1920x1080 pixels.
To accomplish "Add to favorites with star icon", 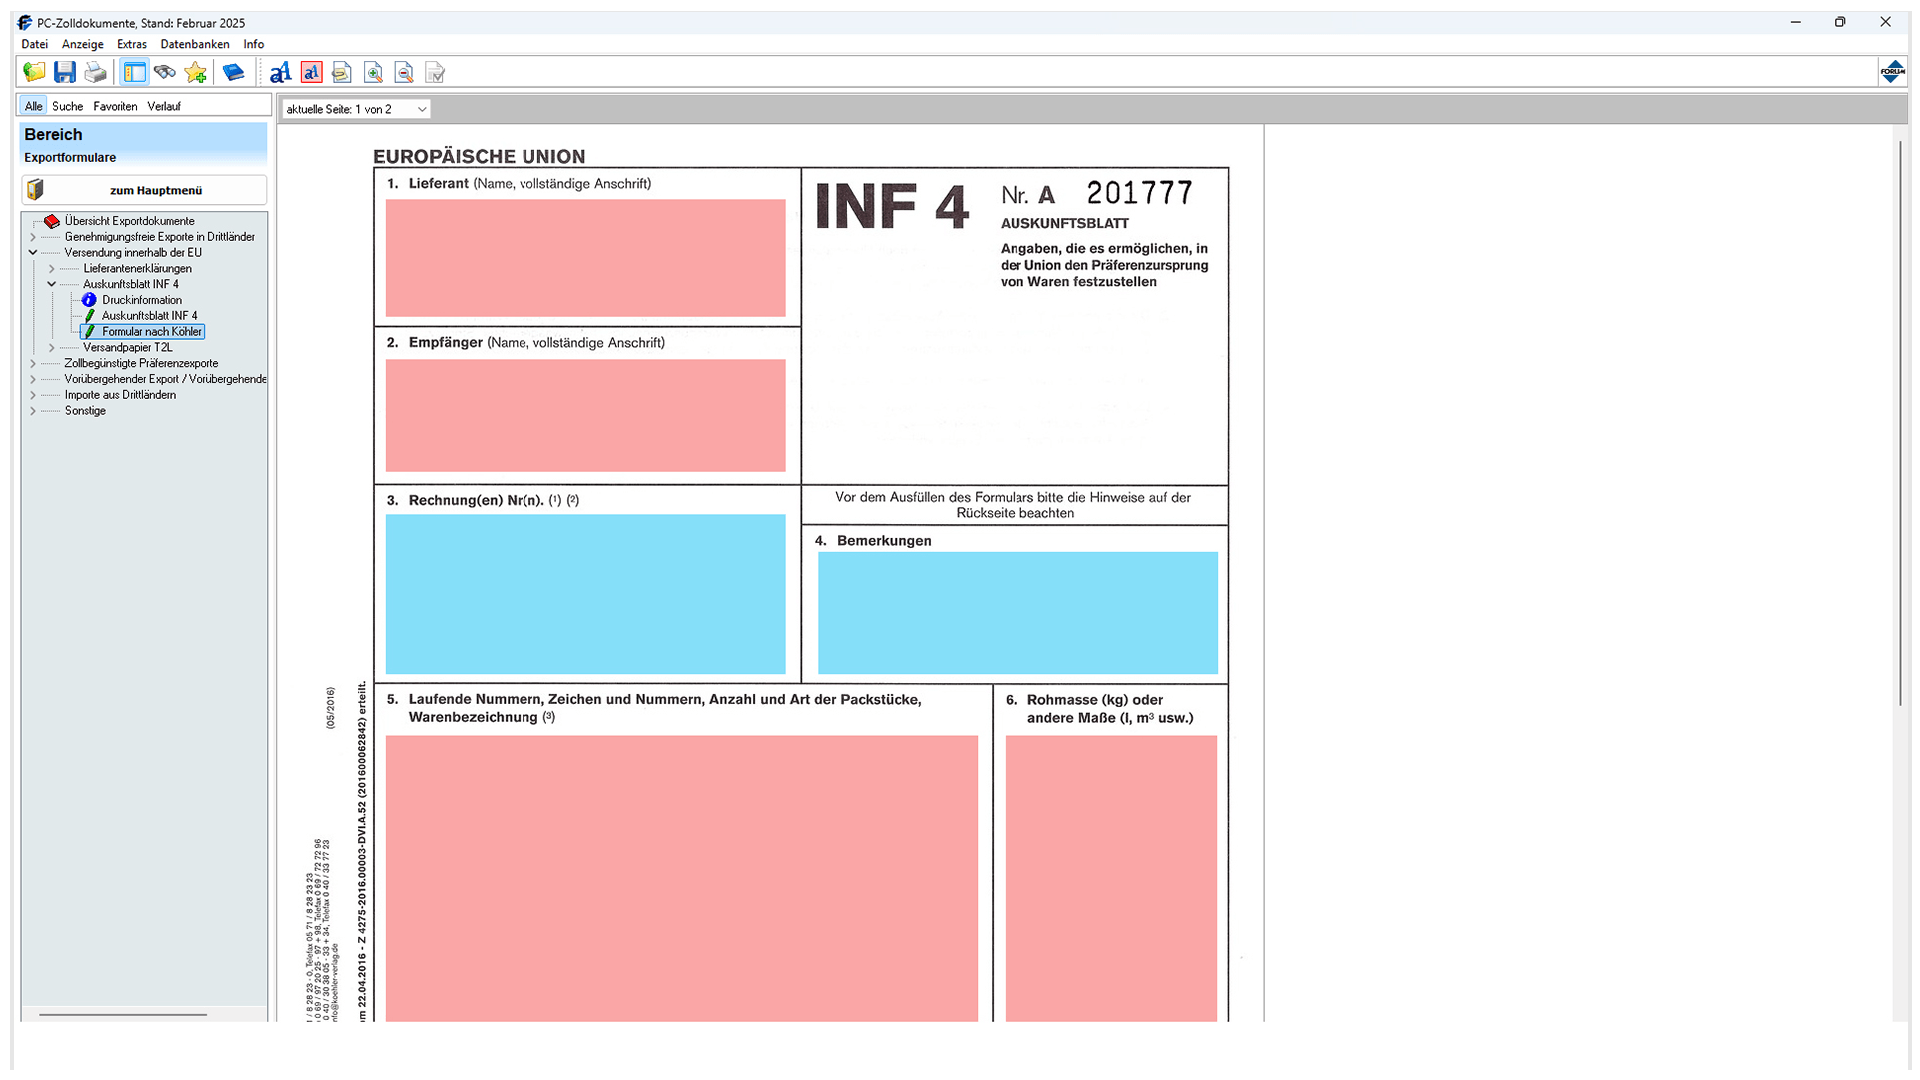I will point(196,72).
